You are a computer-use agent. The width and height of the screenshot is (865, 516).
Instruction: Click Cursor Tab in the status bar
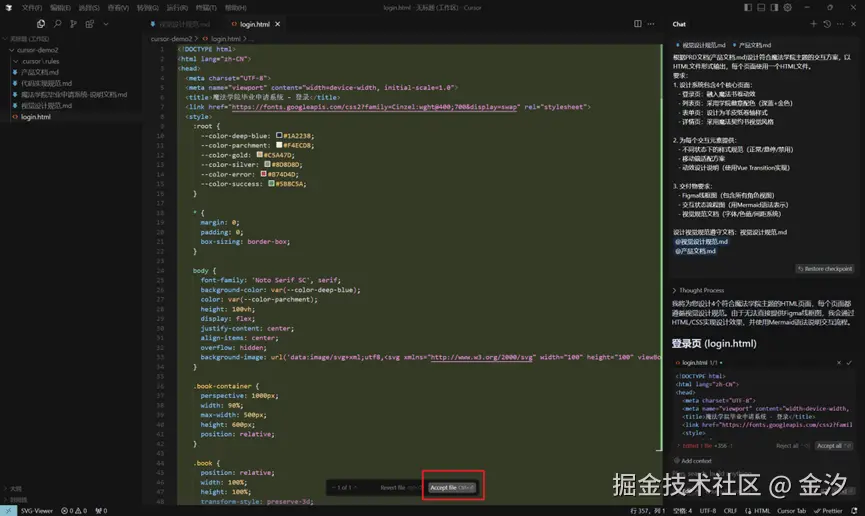(791, 510)
